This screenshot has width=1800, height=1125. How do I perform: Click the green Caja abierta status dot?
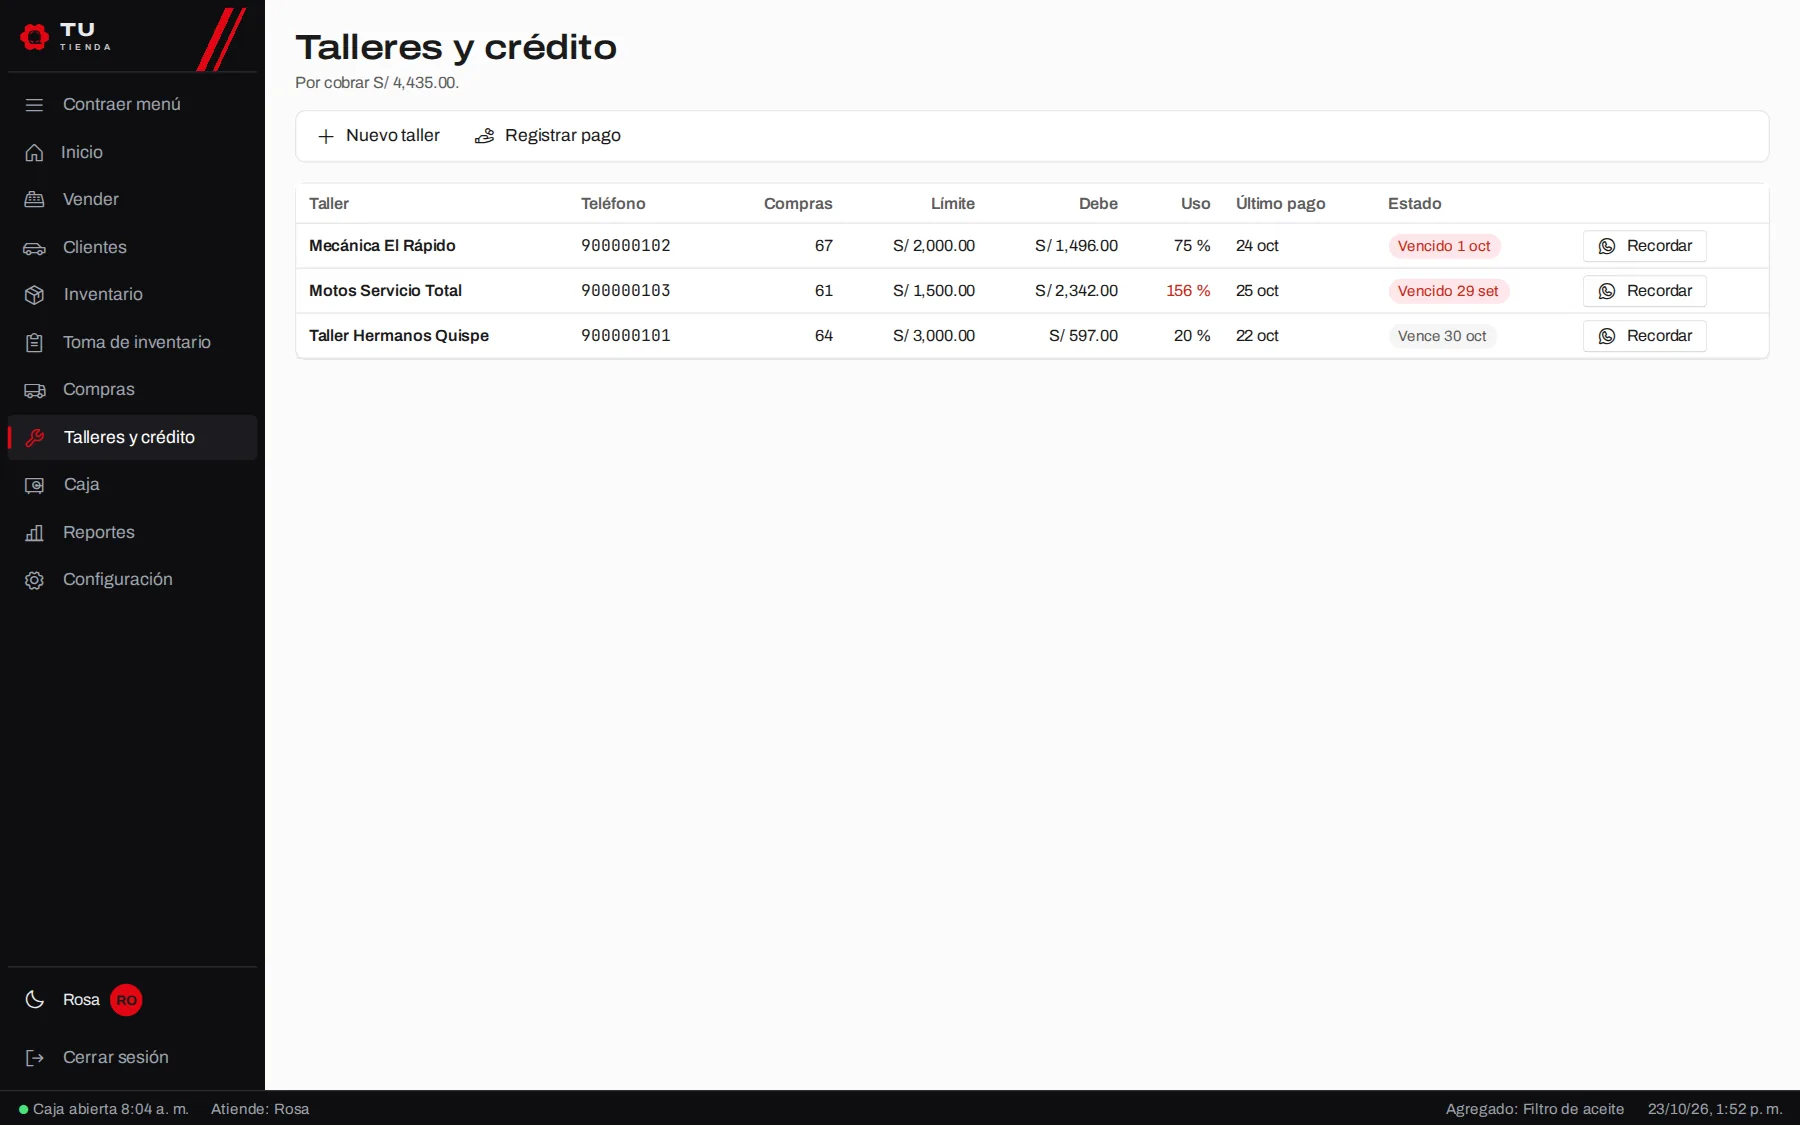[24, 1109]
